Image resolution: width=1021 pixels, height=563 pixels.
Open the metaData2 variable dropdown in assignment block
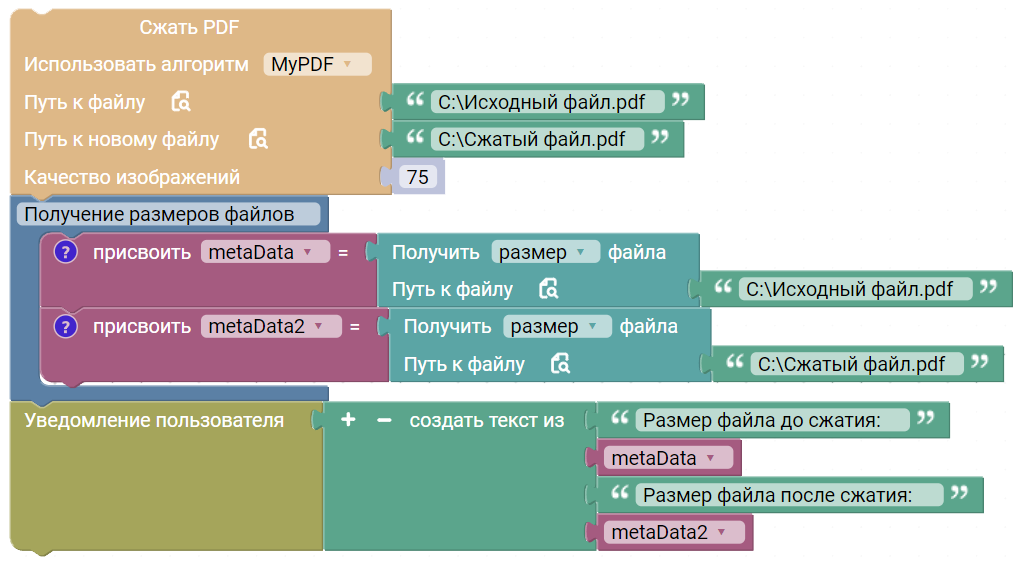tap(271, 326)
